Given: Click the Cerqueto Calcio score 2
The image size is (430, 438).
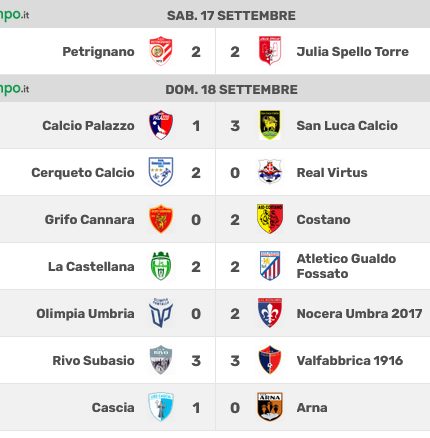Looking at the screenshot, I should (196, 173).
